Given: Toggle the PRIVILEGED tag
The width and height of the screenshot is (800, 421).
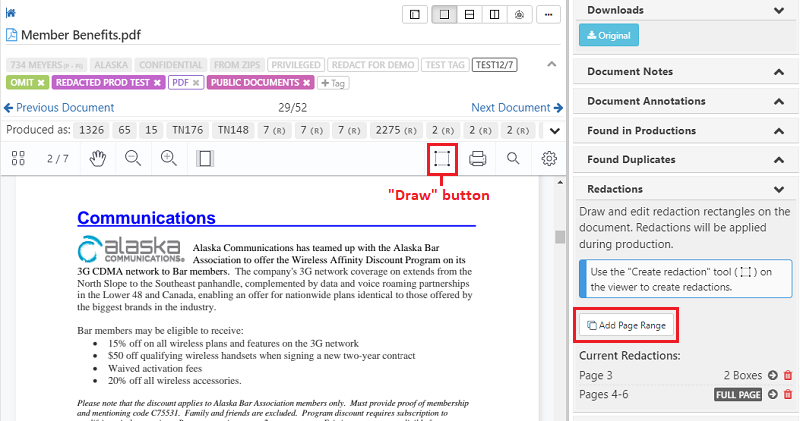Looking at the screenshot, I should click(x=296, y=65).
